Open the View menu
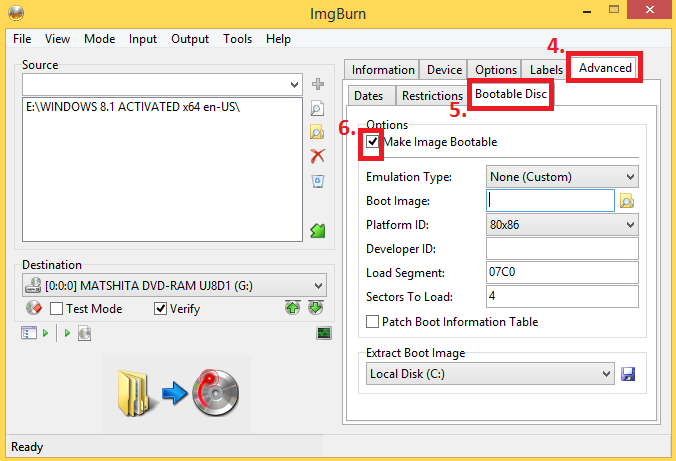 (57, 39)
